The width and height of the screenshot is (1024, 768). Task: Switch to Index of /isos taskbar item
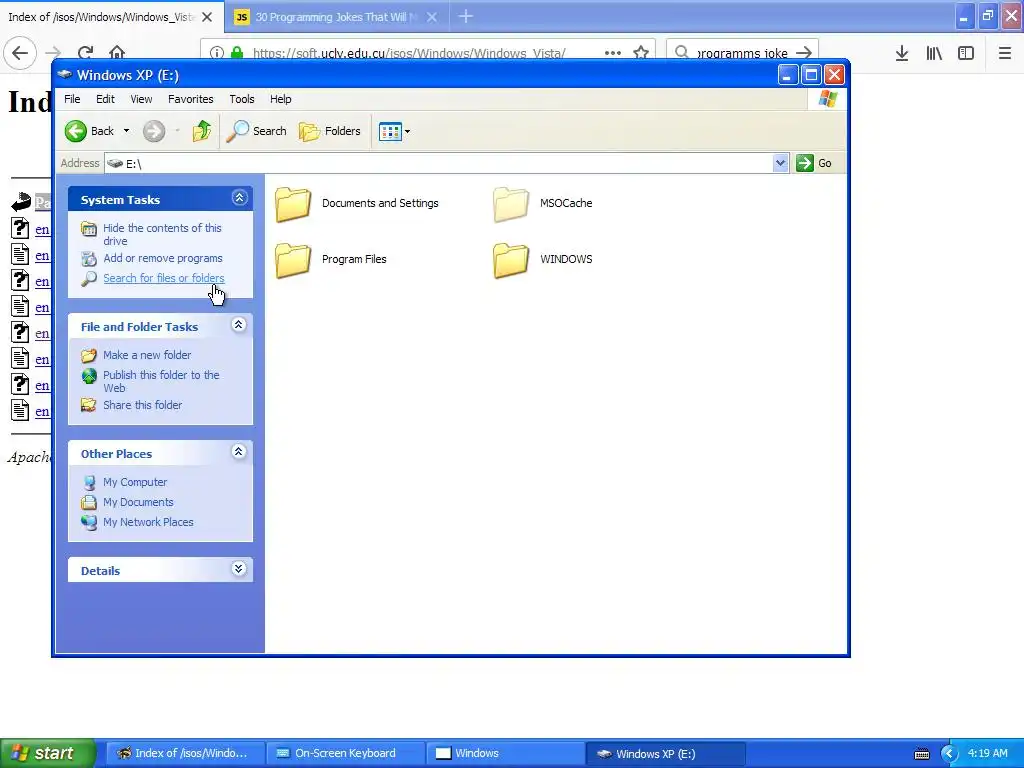(x=184, y=754)
